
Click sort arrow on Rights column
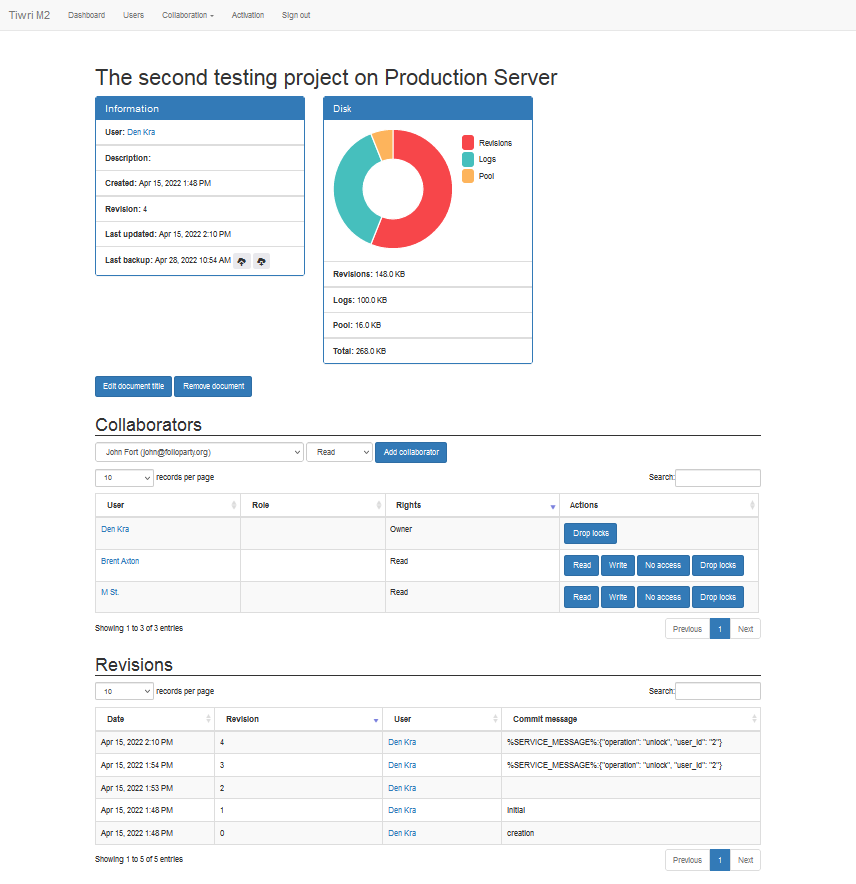[552, 507]
